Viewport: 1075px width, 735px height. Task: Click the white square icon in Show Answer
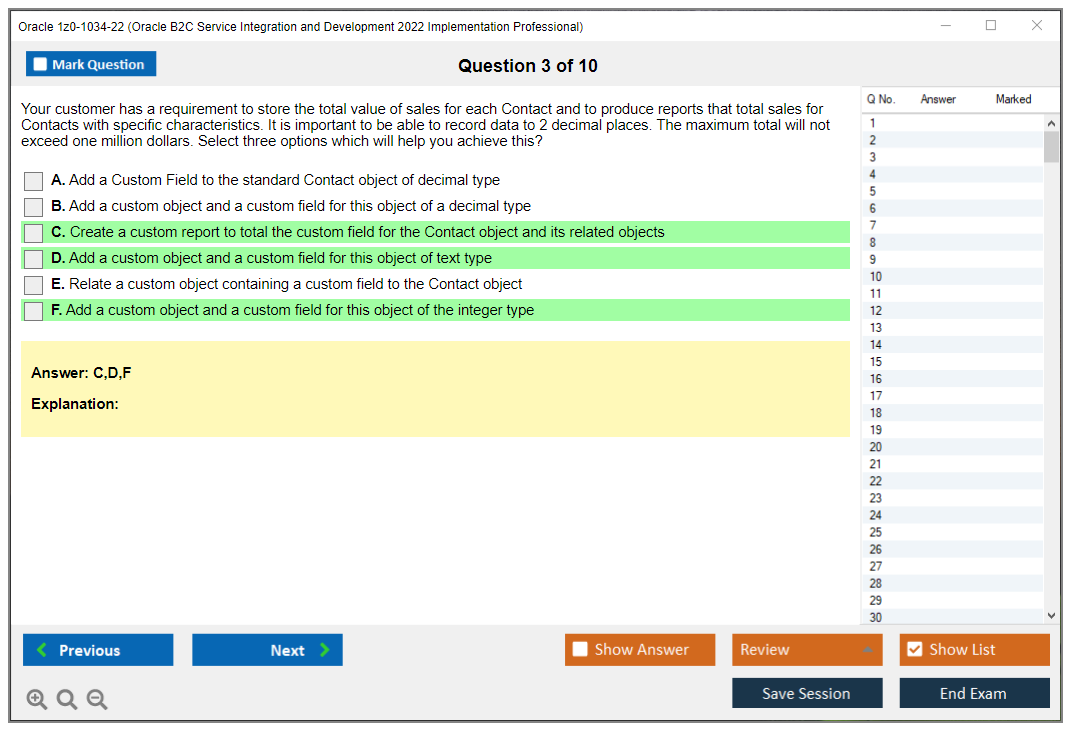580,650
